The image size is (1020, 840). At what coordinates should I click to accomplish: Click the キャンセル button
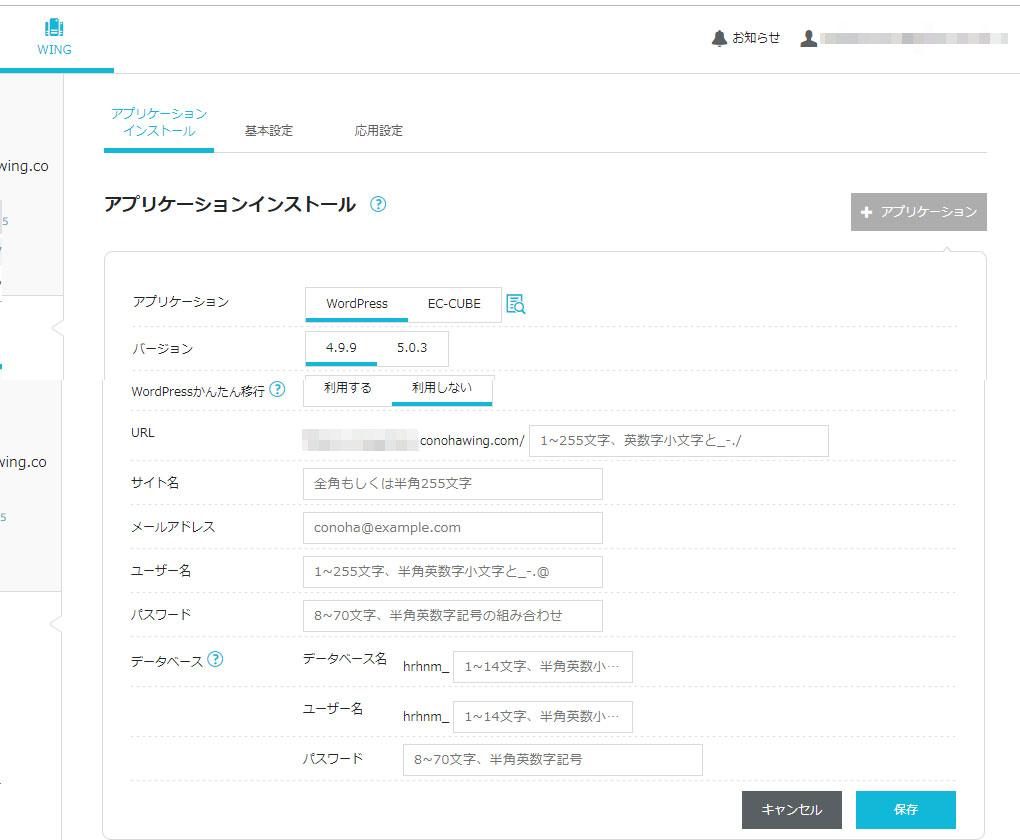click(792, 809)
